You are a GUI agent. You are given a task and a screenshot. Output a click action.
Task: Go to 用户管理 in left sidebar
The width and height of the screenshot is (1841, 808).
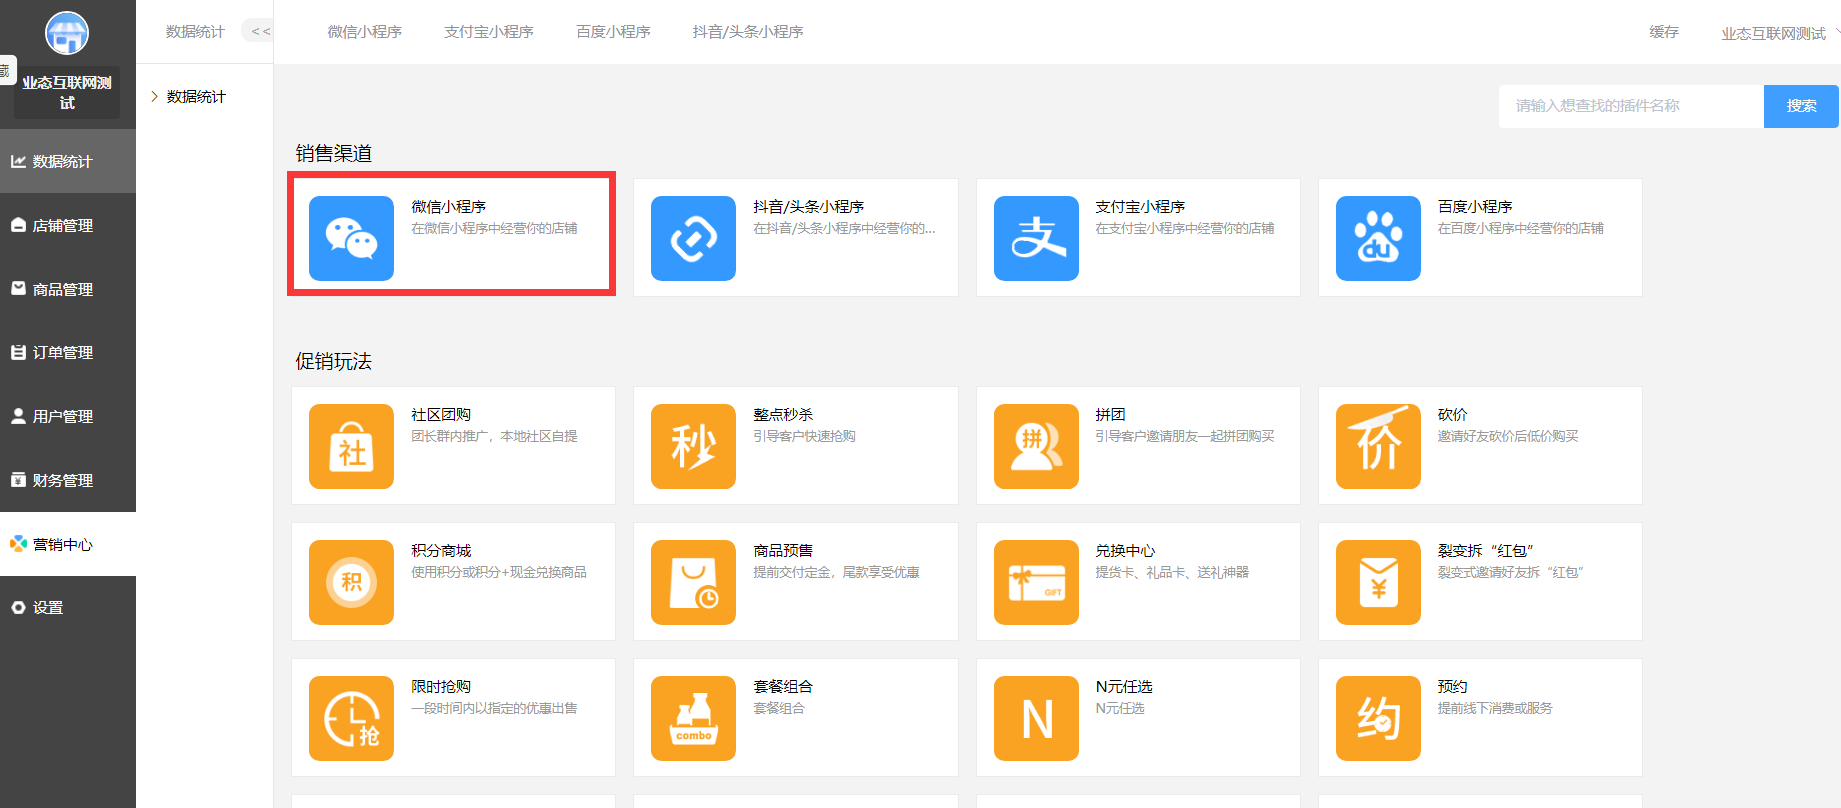click(x=68, y=416)
